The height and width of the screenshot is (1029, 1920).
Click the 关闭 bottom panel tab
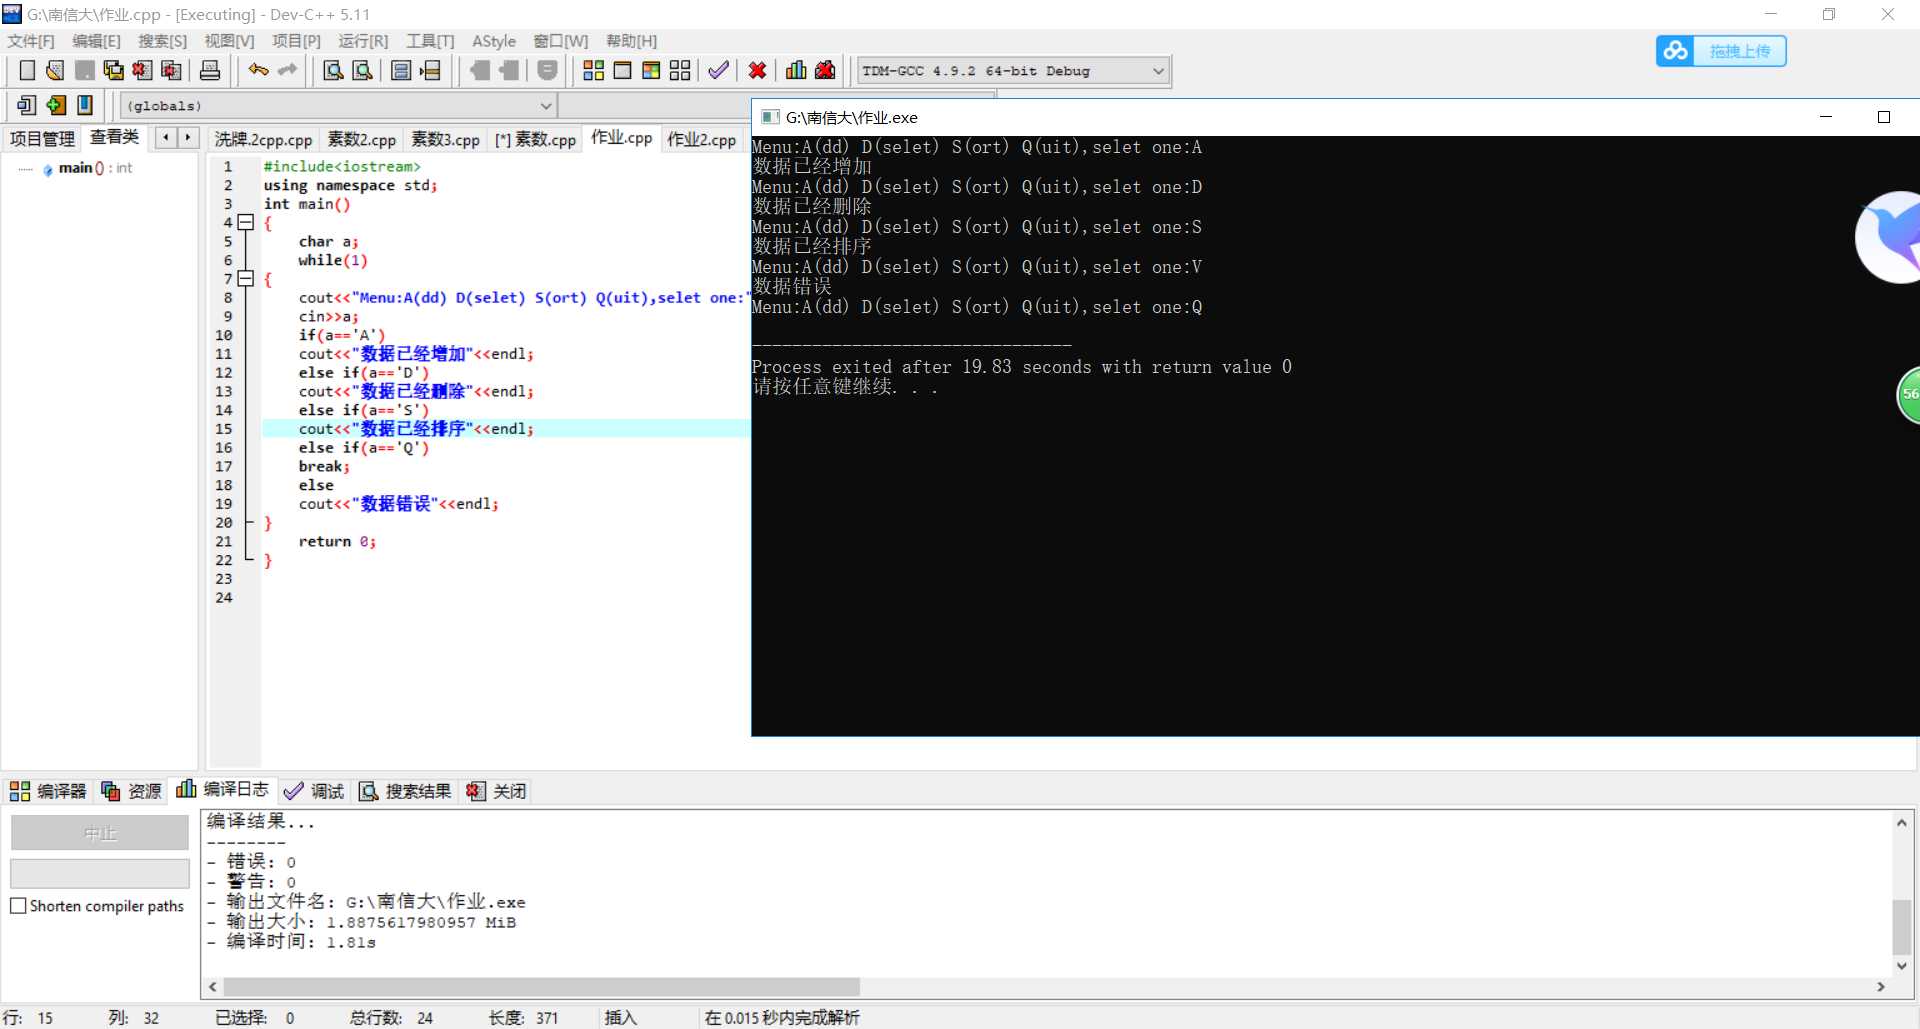(497, 791)
